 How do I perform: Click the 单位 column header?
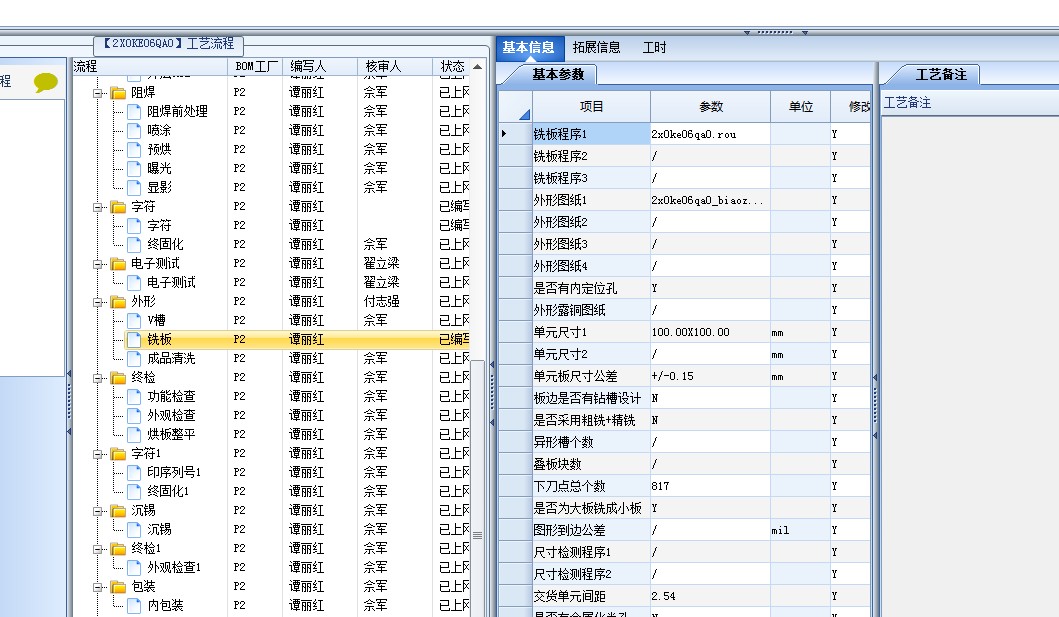click(x=800, y=107)
